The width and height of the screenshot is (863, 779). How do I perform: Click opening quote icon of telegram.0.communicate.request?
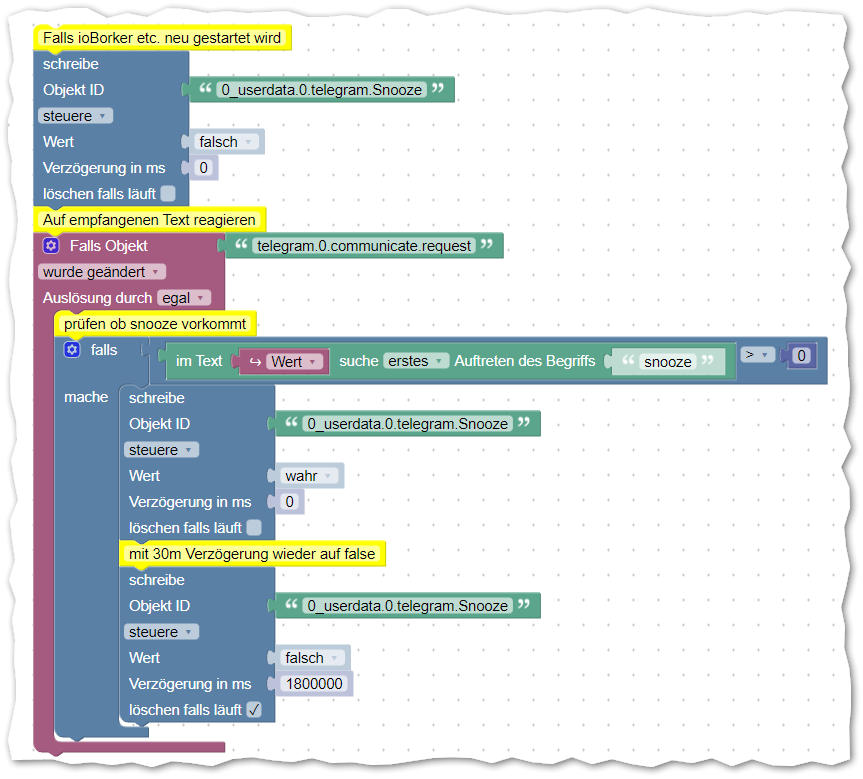pos(241,244)
